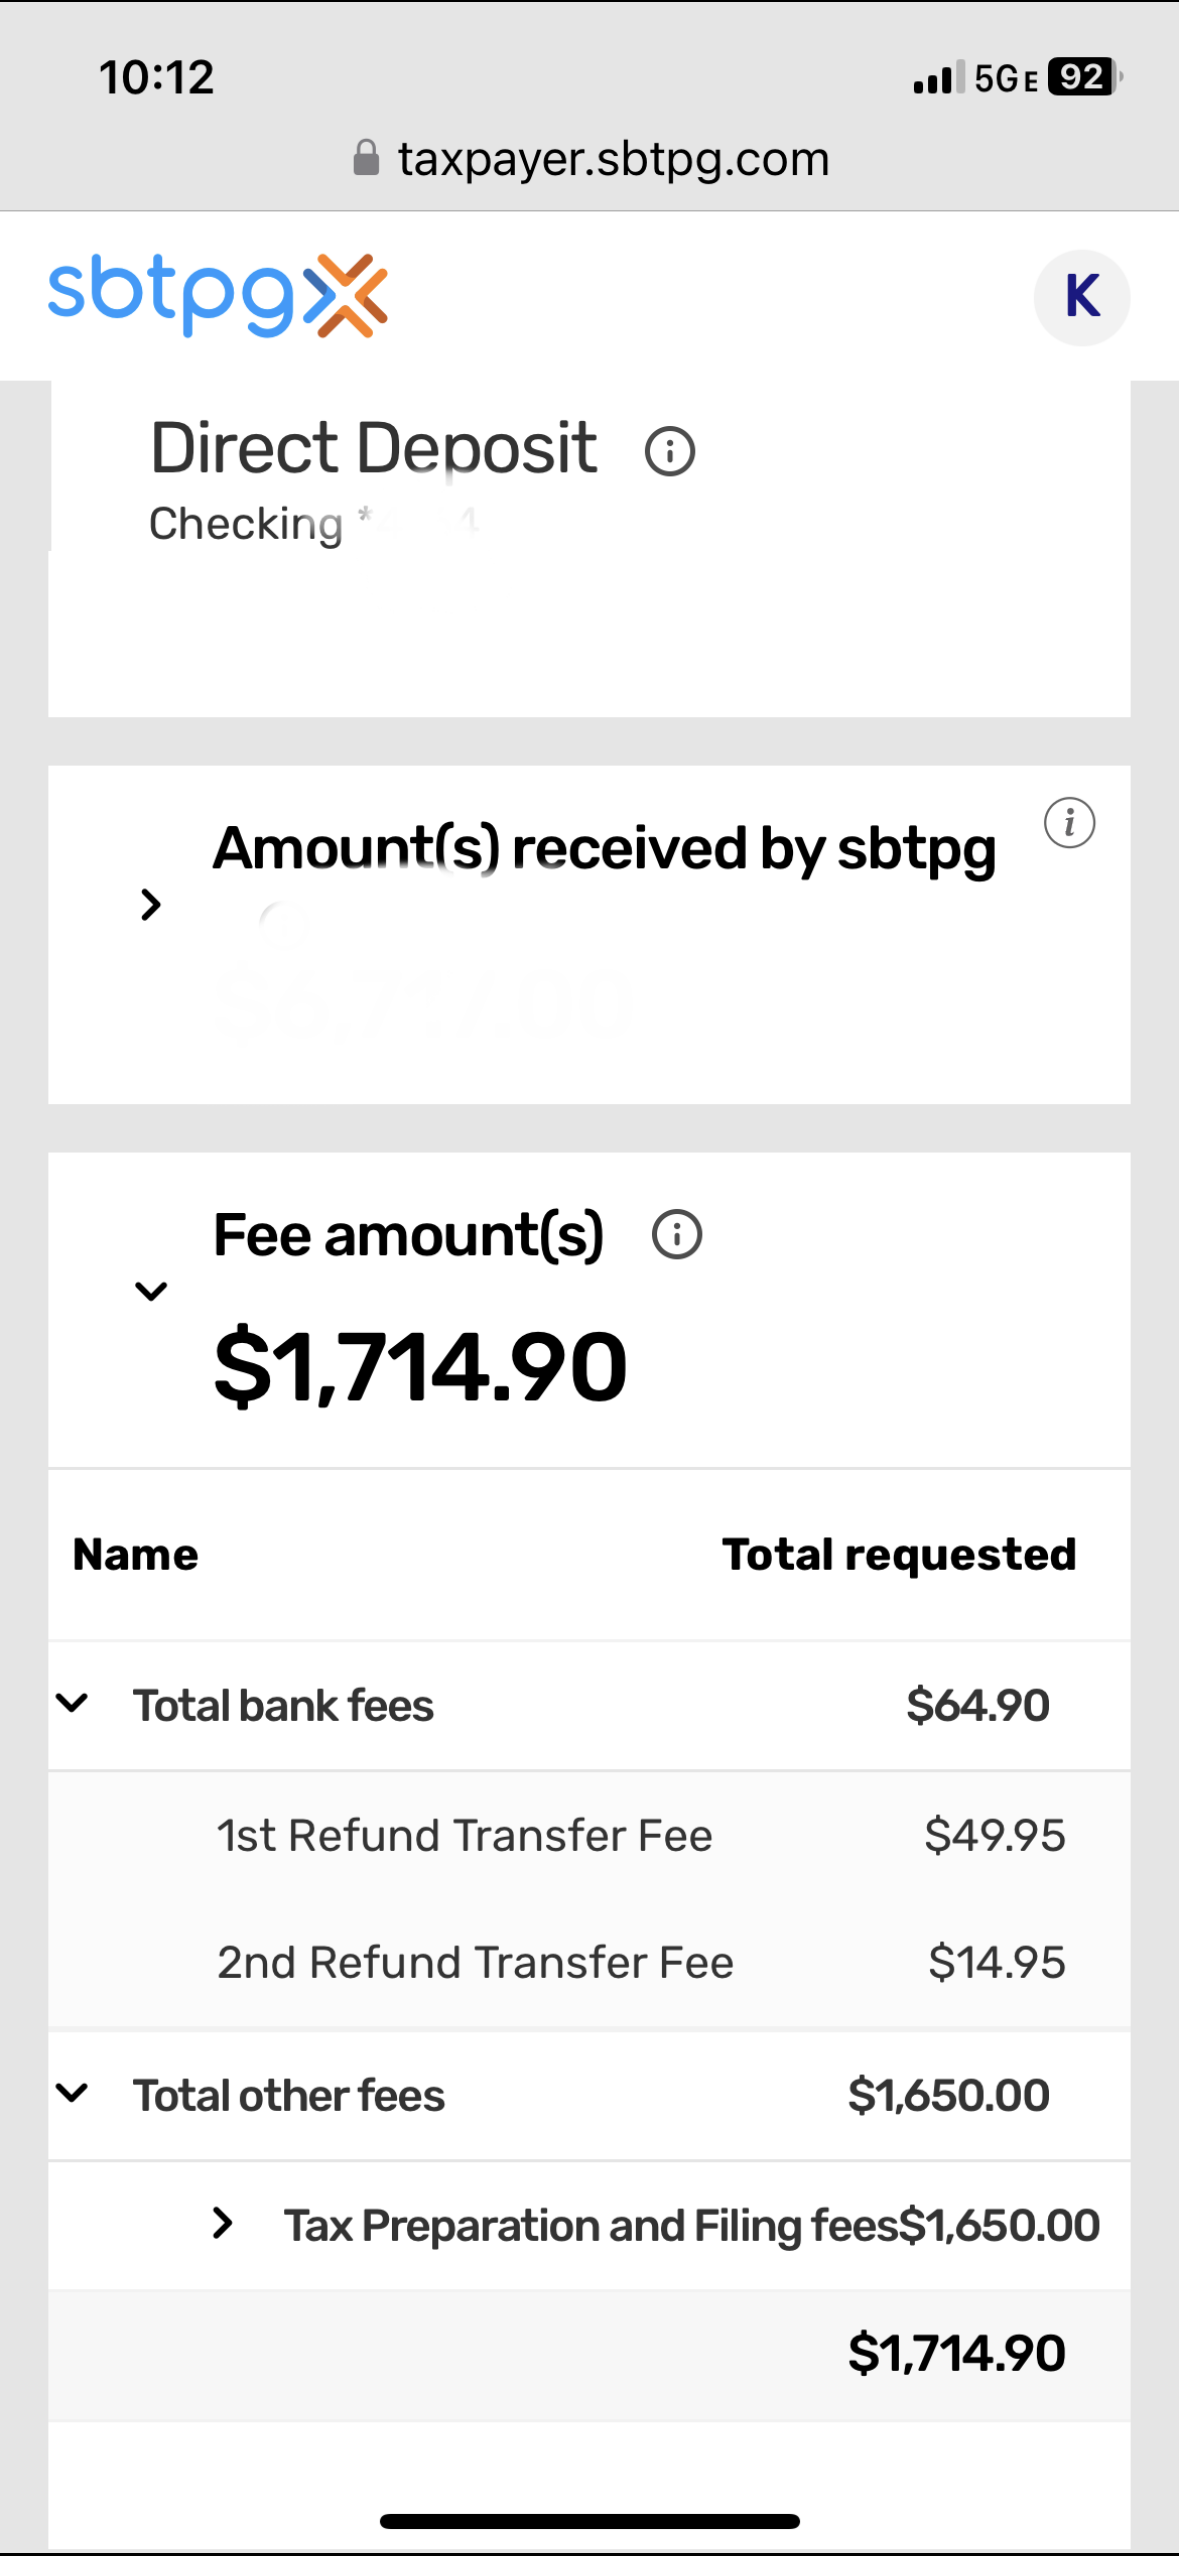Viewport: 1179px width, 2556px height.
Task: Expand Tax Preparation and Filing fees
Action: (x=223, y=2223)
